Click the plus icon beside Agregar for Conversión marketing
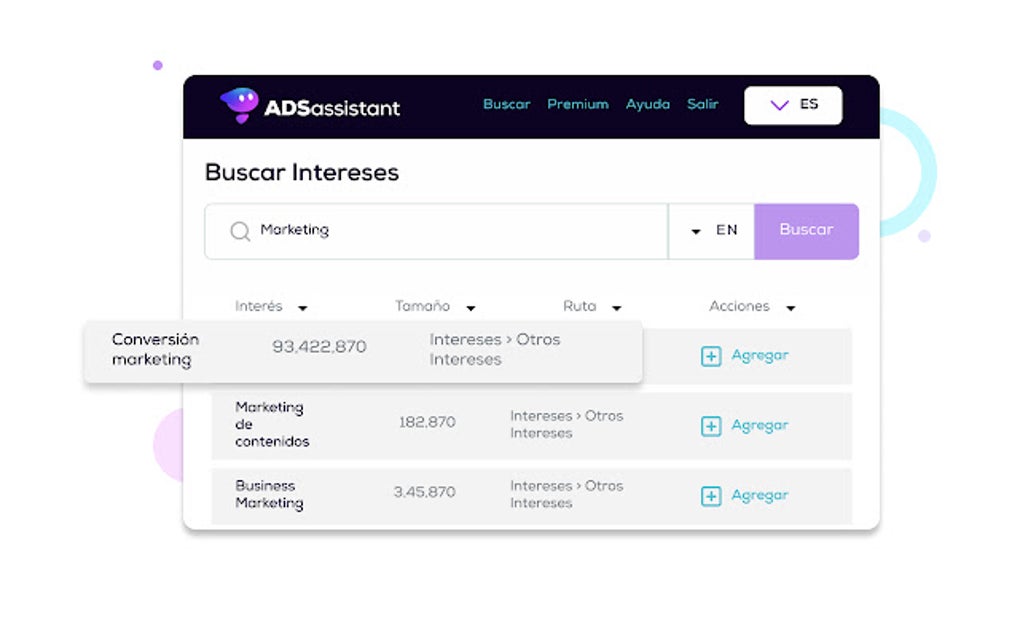This screenshot has width=1020, height=638. coord(711,356)
